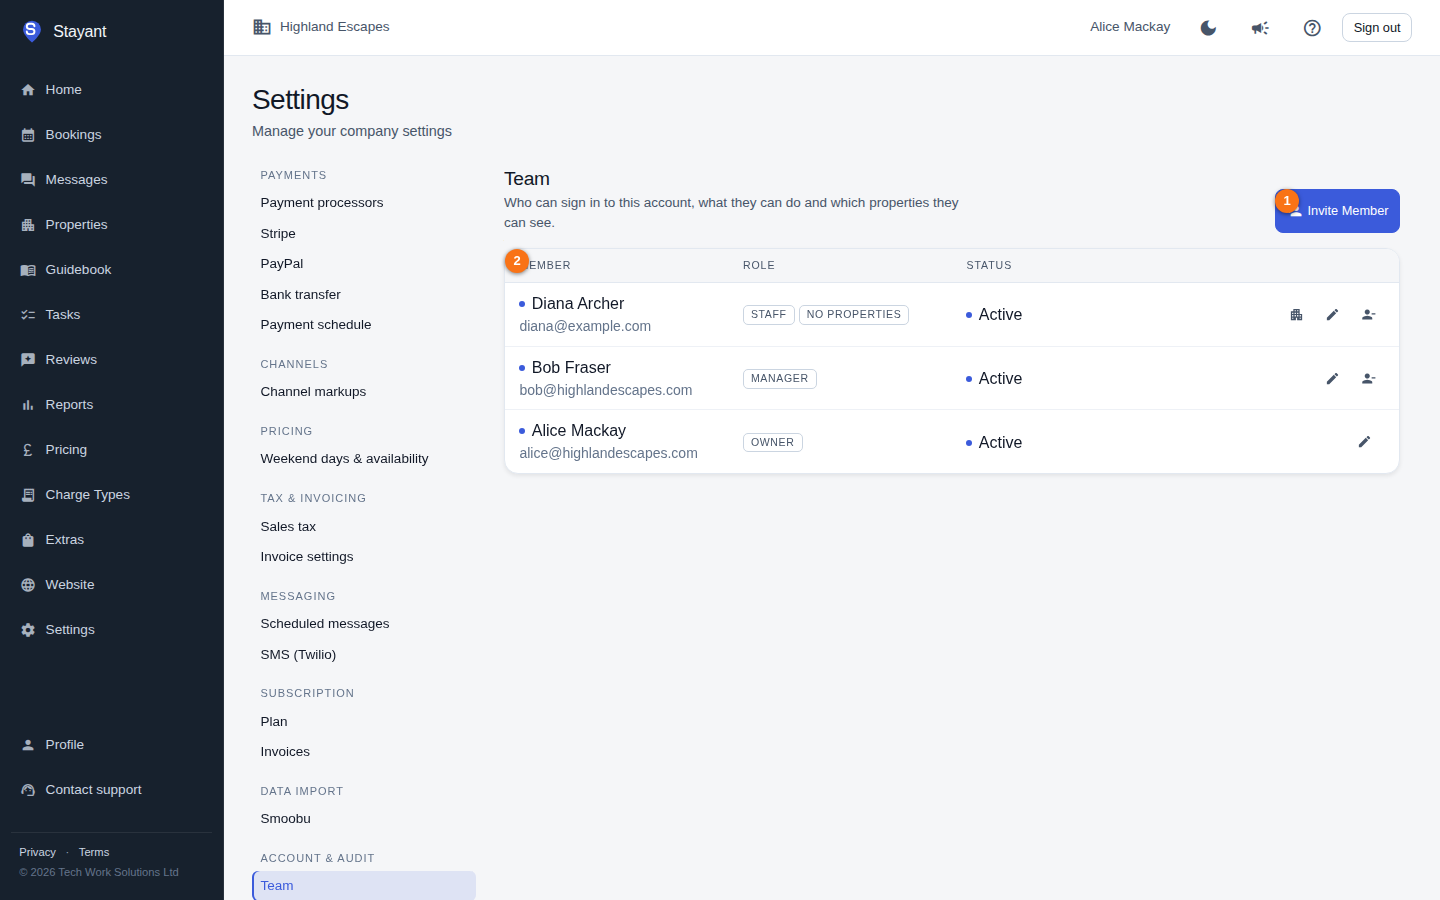Click the OWNER role badge
This screenshot has width=1440, height=900.
pyautogui.click(x=773, y=442)
